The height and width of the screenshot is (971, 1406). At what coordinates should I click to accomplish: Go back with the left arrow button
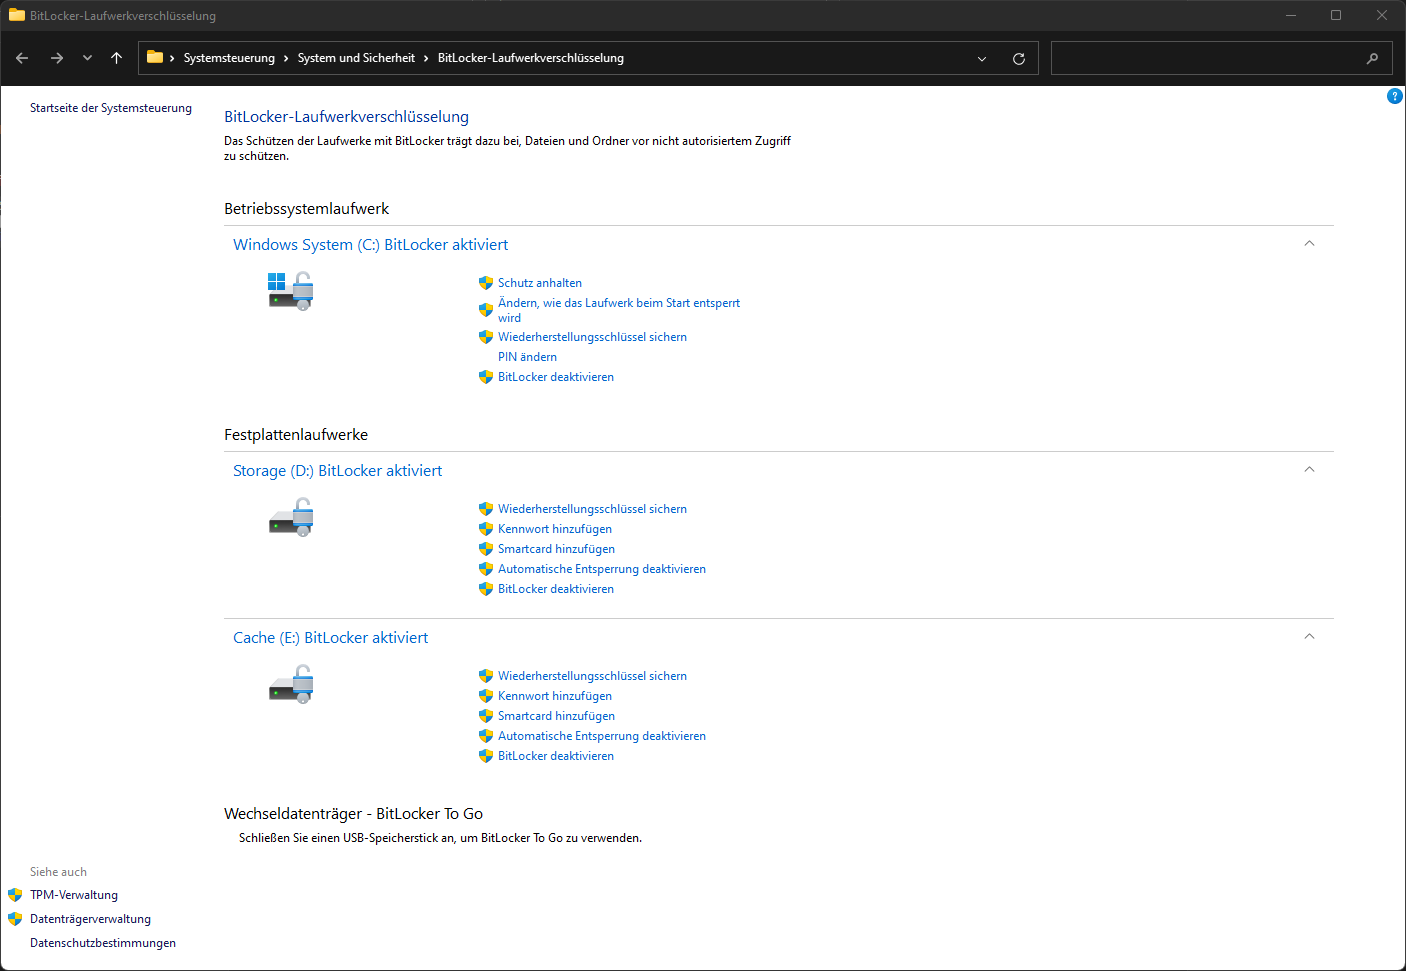pyautogui.click(x=22, y=58)
